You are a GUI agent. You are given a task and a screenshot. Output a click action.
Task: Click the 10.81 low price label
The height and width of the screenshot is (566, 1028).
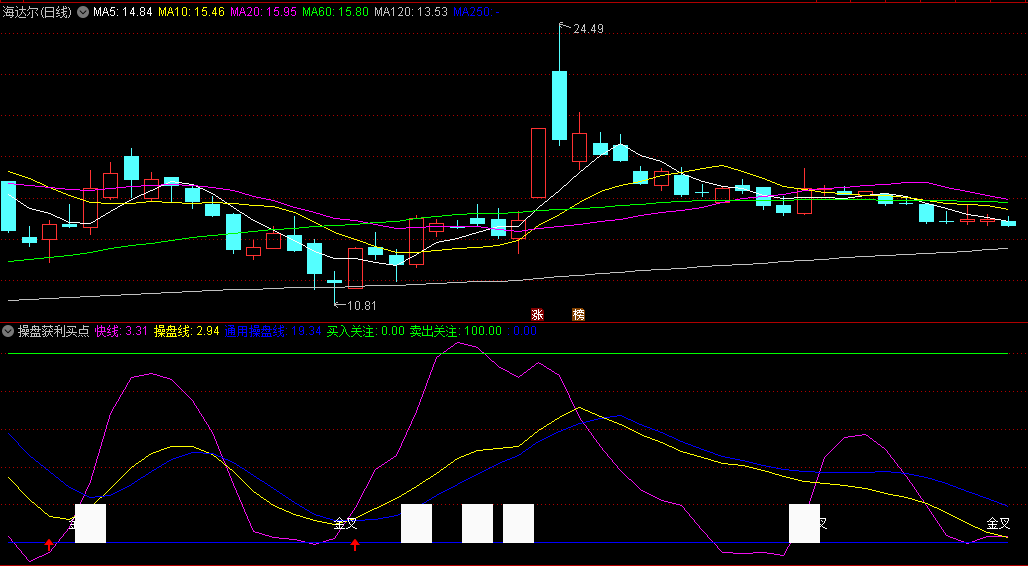(362, 306)
